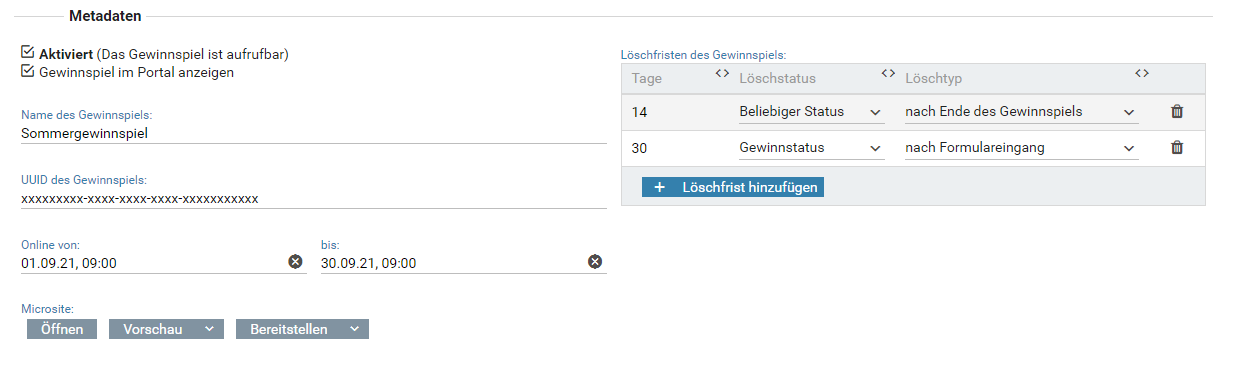Click 'Löschfrist hinzufügen' button
This screenshot has height=366, width=1234.
pos(733,187)
